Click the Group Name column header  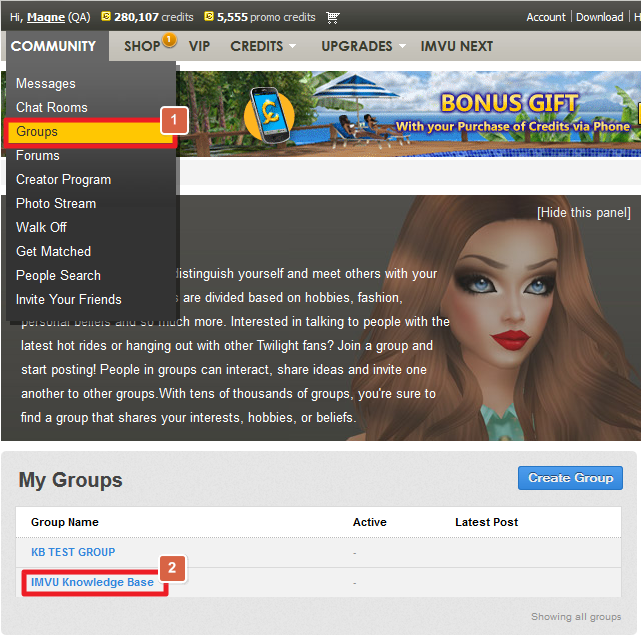(65, 522)
